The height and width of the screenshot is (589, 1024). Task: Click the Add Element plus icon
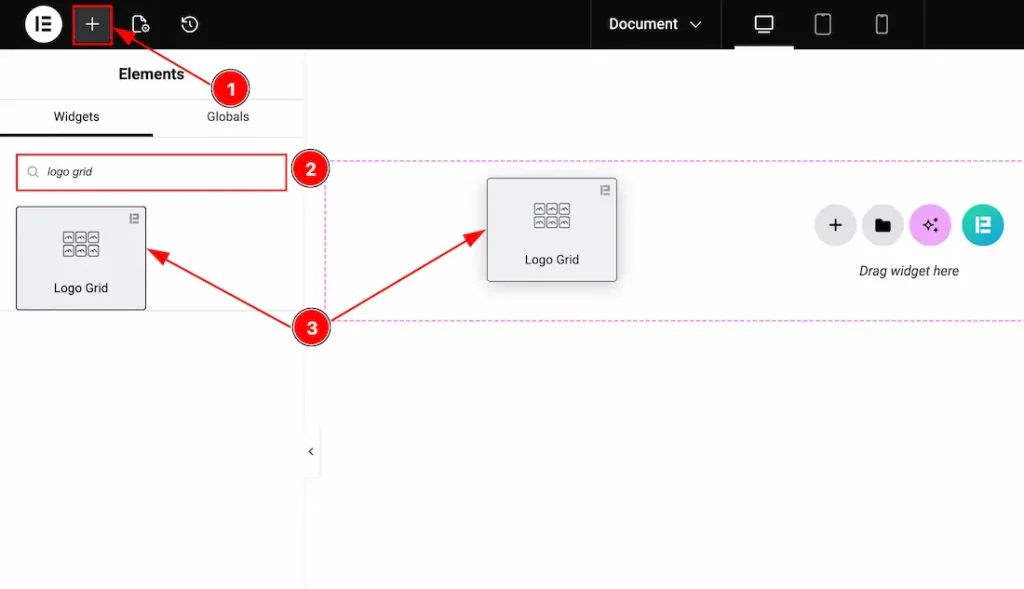[x=92, y=24]
